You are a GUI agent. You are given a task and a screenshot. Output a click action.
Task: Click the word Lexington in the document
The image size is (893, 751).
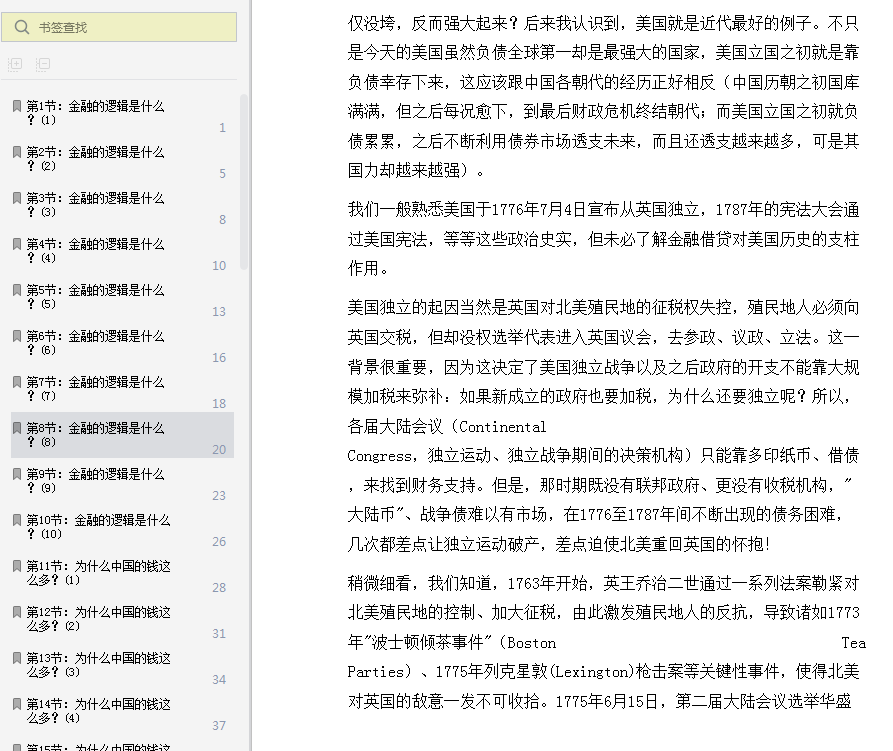[591, 672]
